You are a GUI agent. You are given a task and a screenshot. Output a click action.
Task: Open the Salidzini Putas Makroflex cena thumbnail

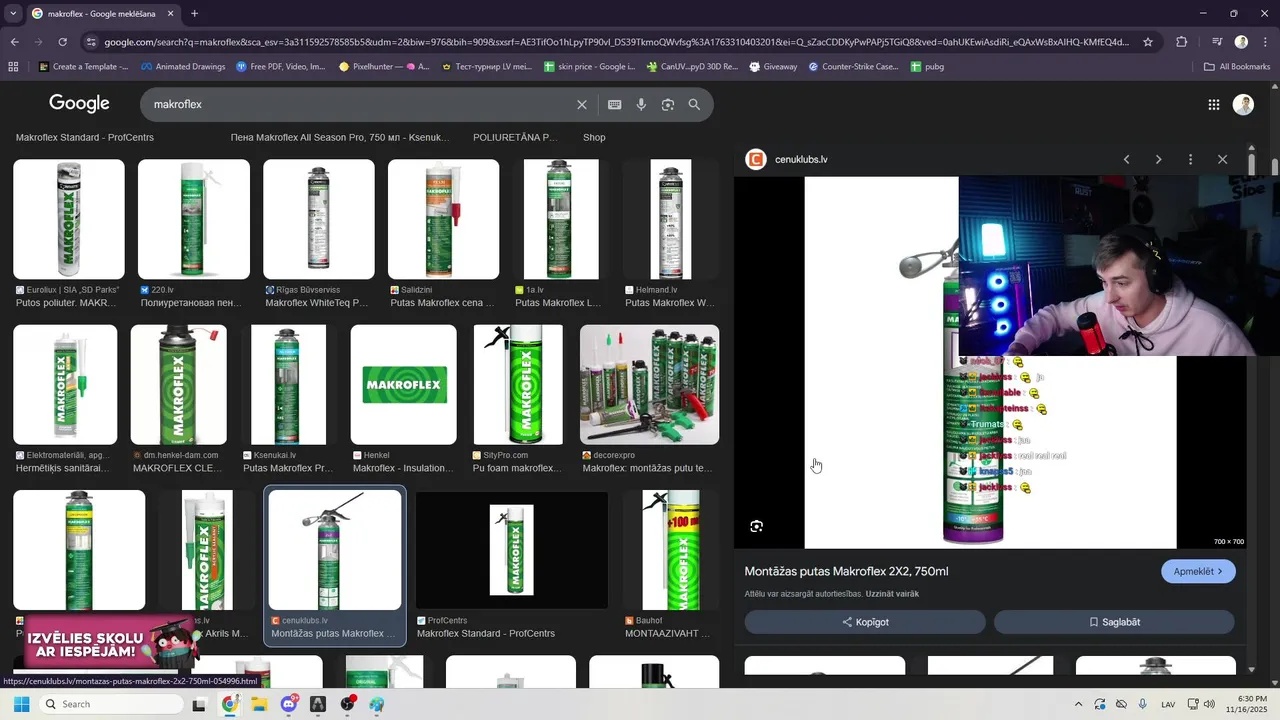(x=443, y=219)
